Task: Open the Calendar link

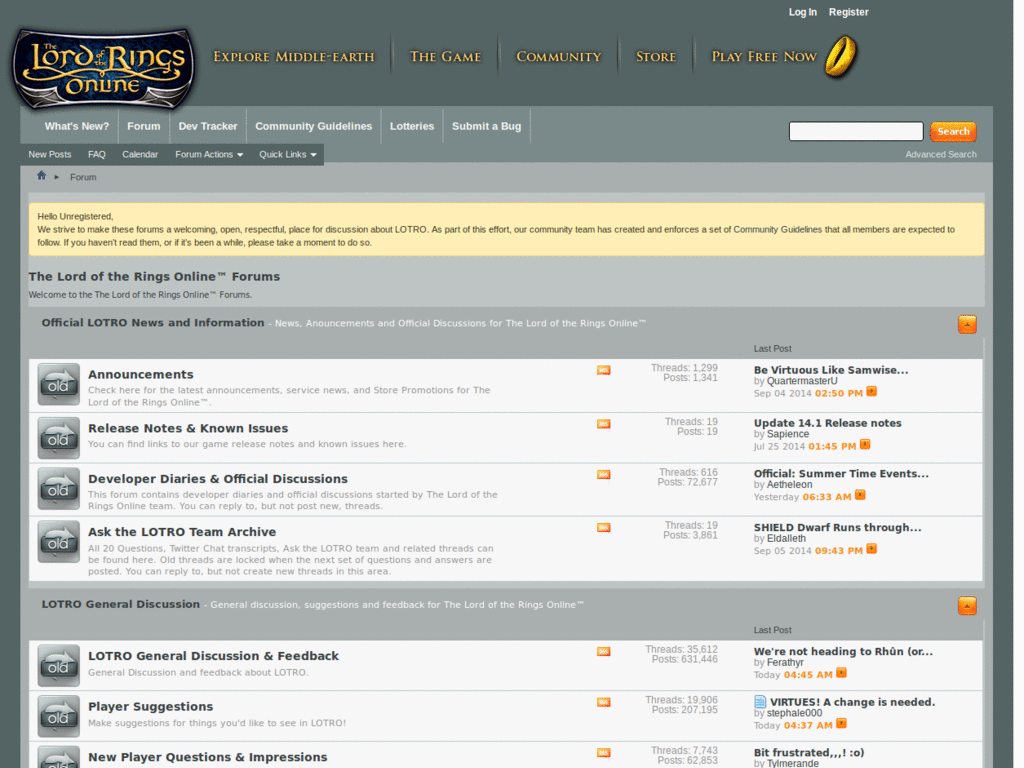Action: [x=140, y=155]
